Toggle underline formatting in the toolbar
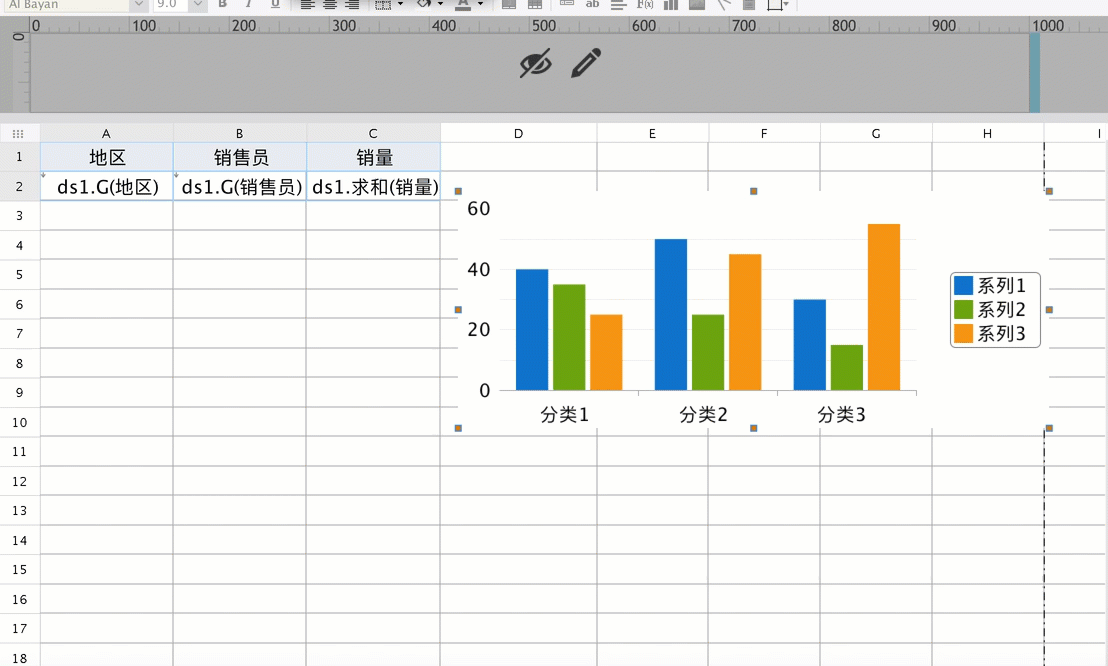 point(275,4)
